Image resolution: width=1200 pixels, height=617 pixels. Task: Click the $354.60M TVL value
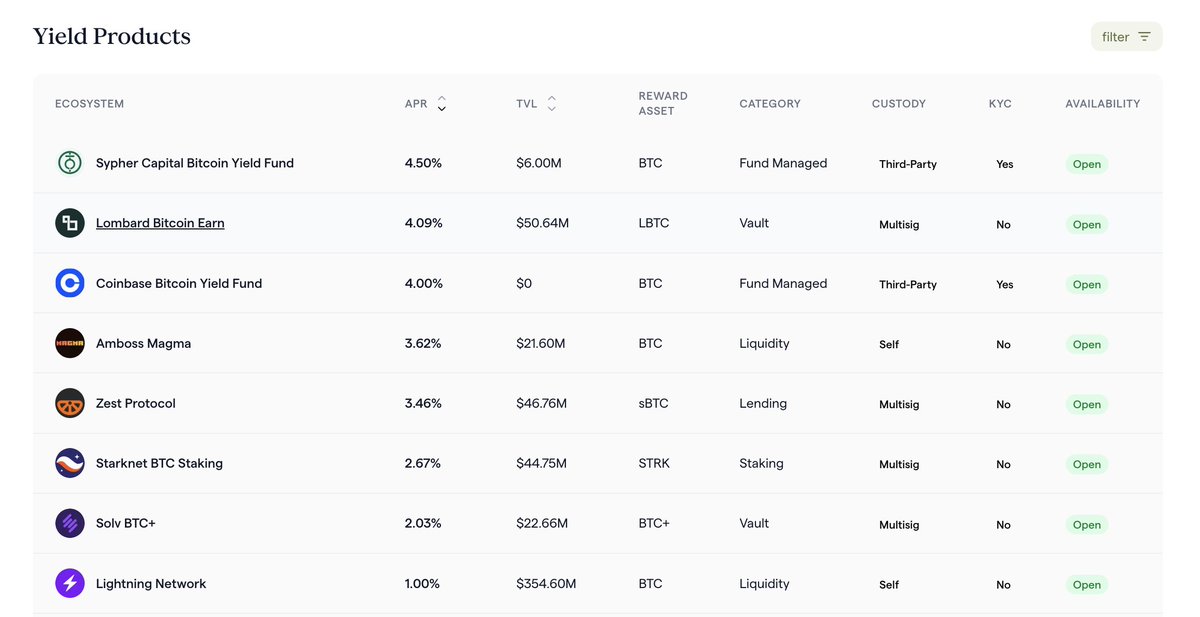tap(546, 583)
